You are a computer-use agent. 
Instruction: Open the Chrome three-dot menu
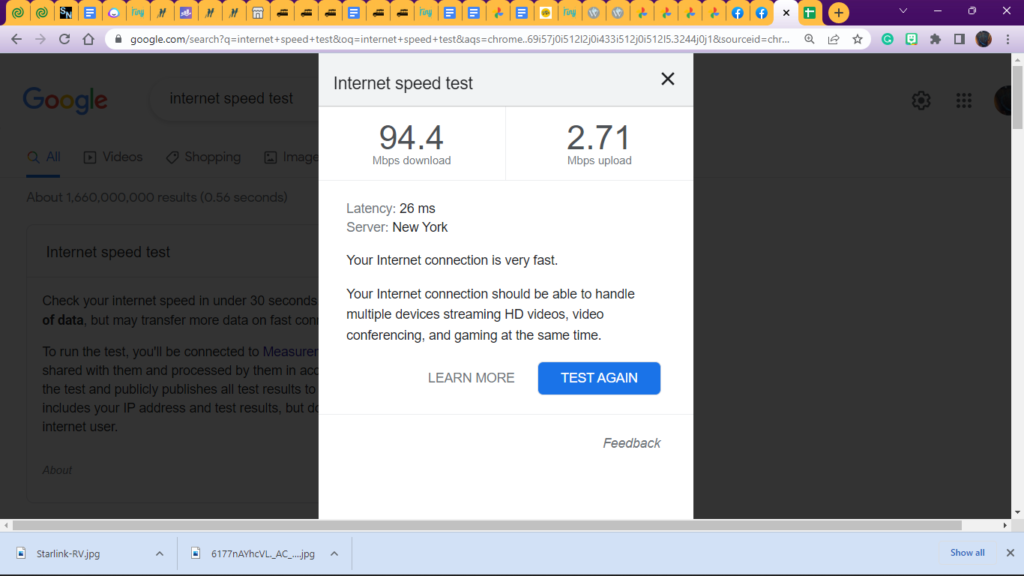(x=1008, y=39)
